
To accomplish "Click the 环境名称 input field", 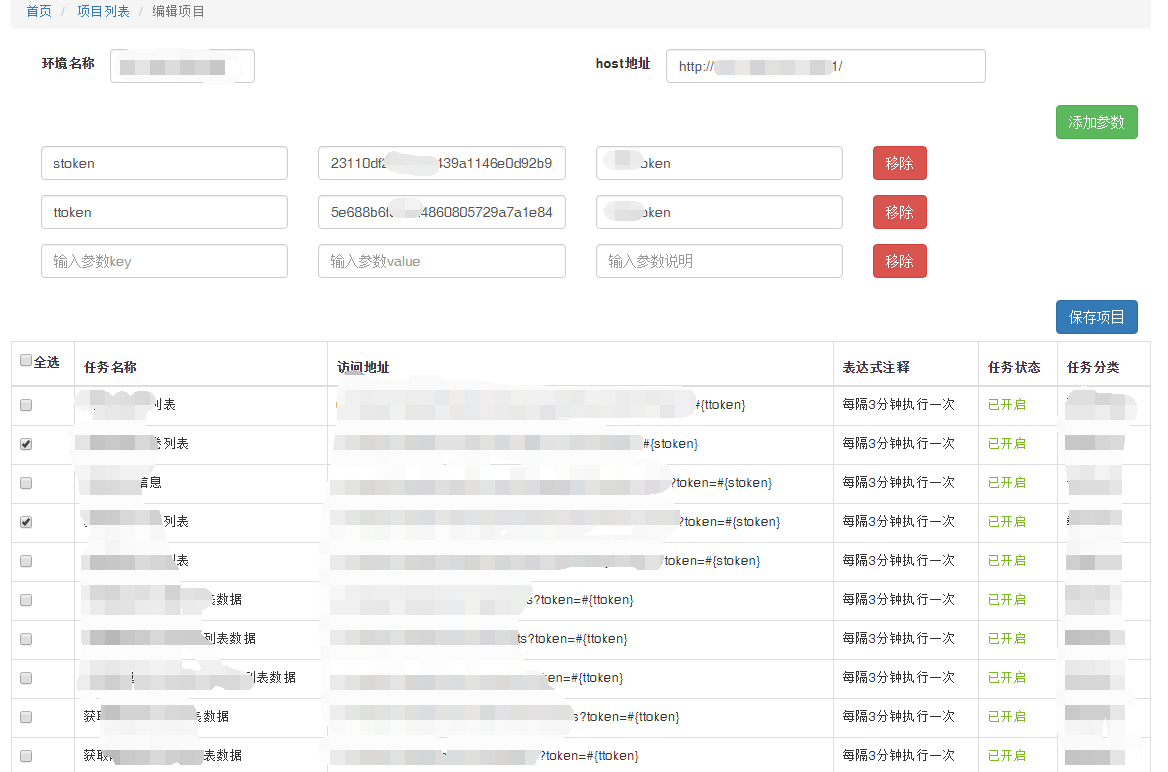I will pyautogui.click(x=182, y=66).
